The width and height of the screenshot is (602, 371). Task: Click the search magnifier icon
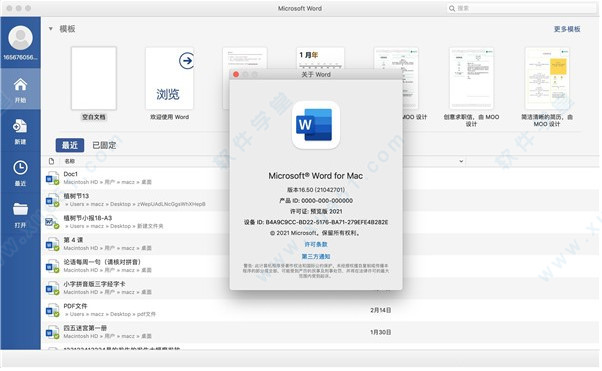coord(452,8)
